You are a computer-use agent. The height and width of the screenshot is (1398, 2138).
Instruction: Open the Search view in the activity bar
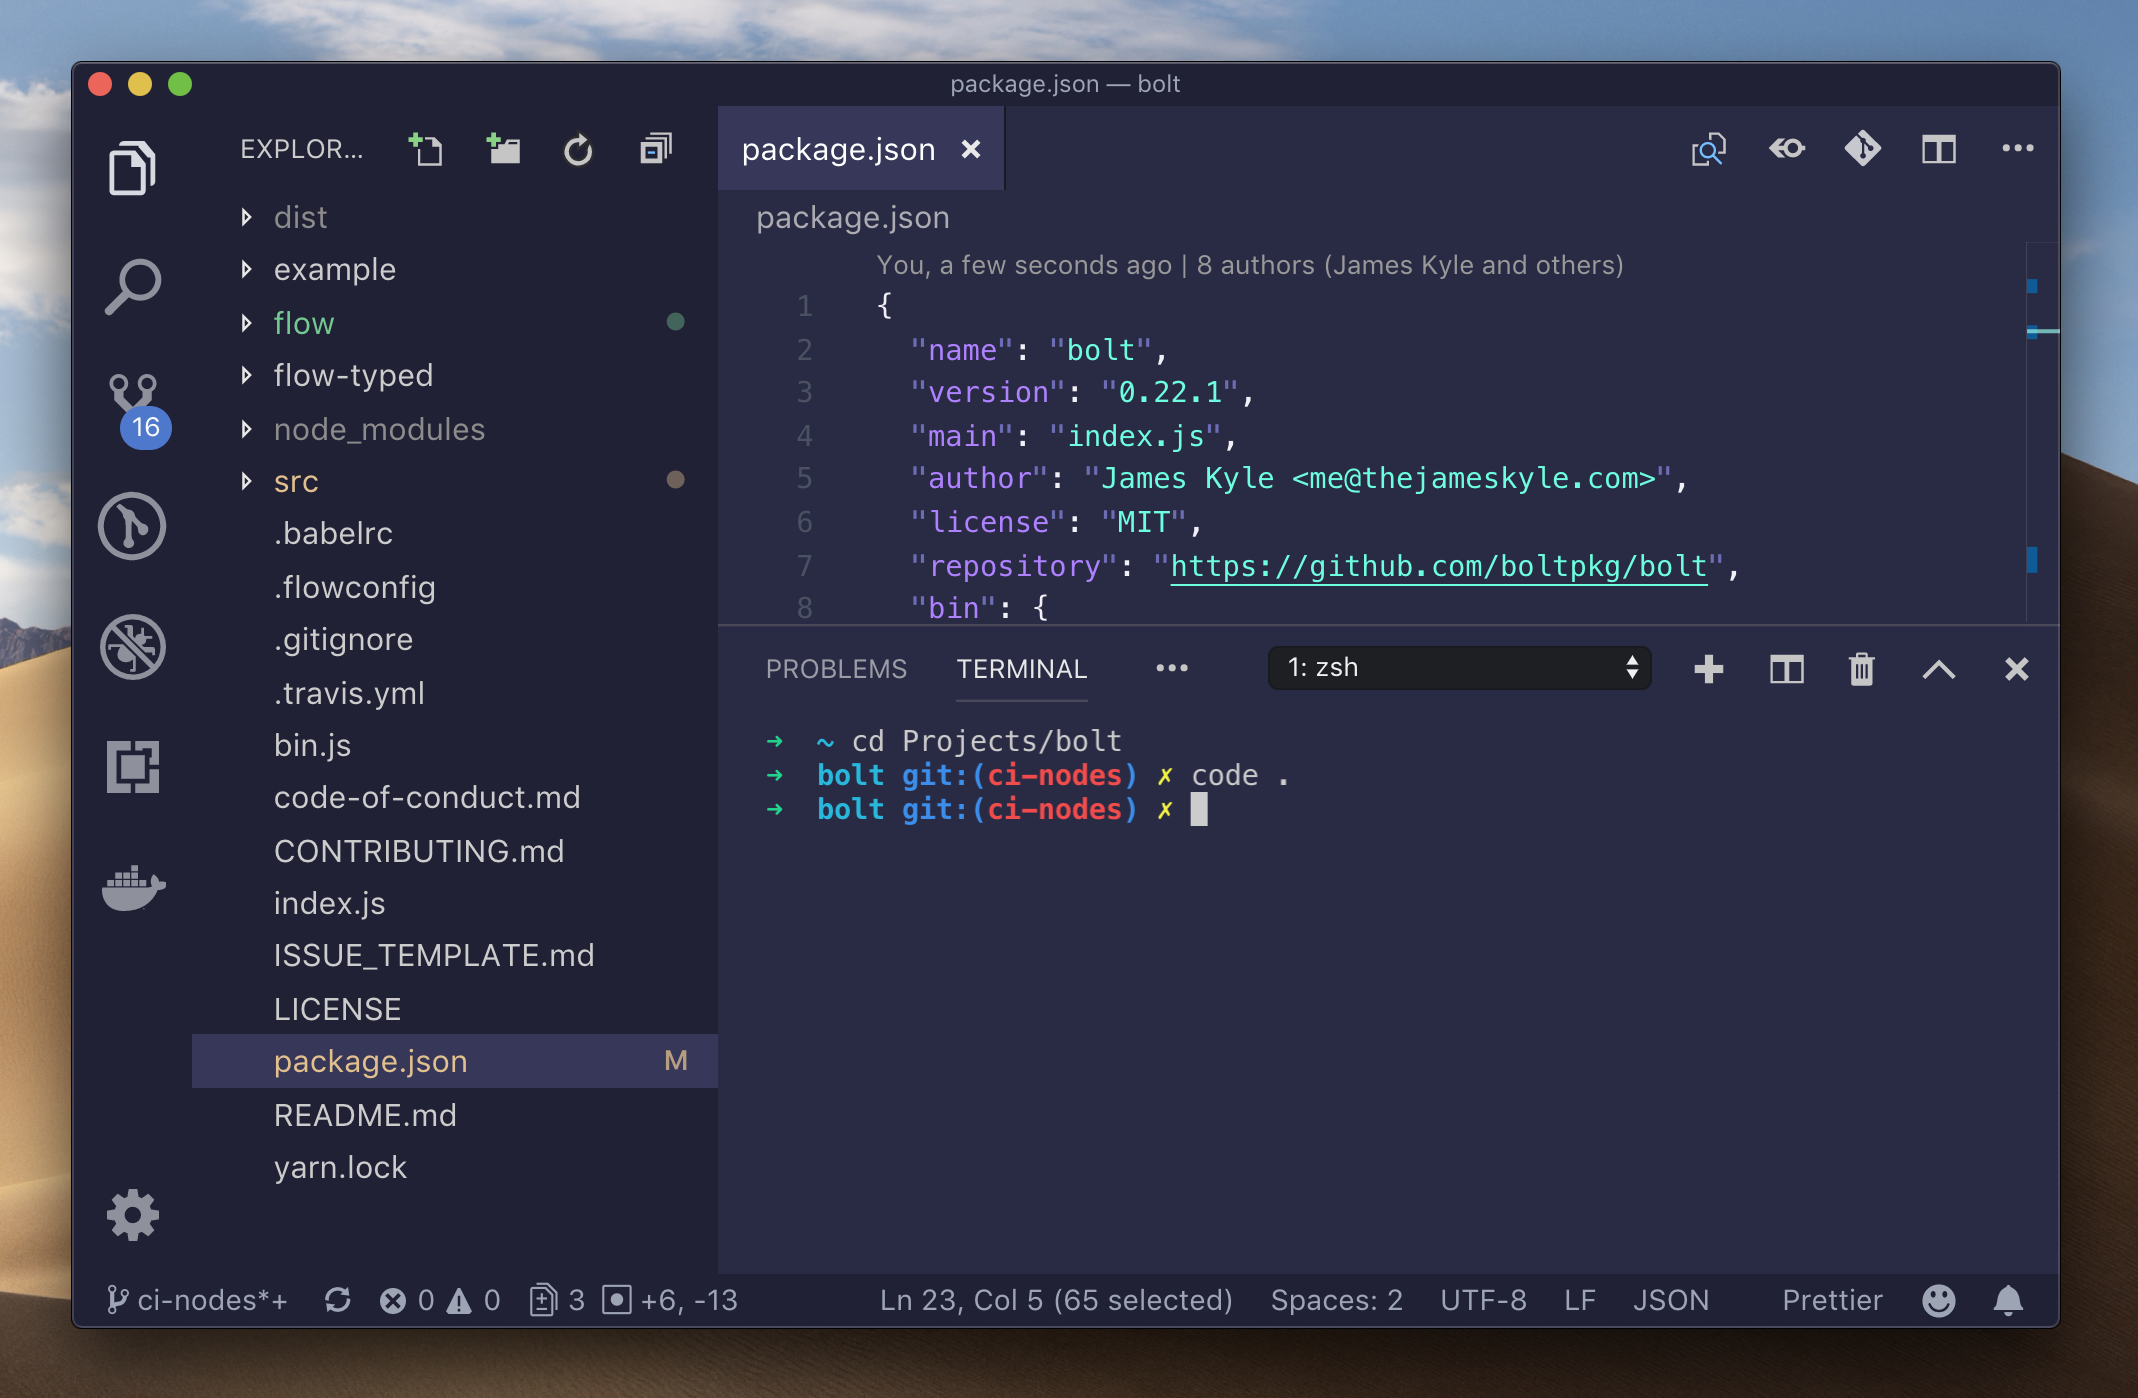click(132, 287)
